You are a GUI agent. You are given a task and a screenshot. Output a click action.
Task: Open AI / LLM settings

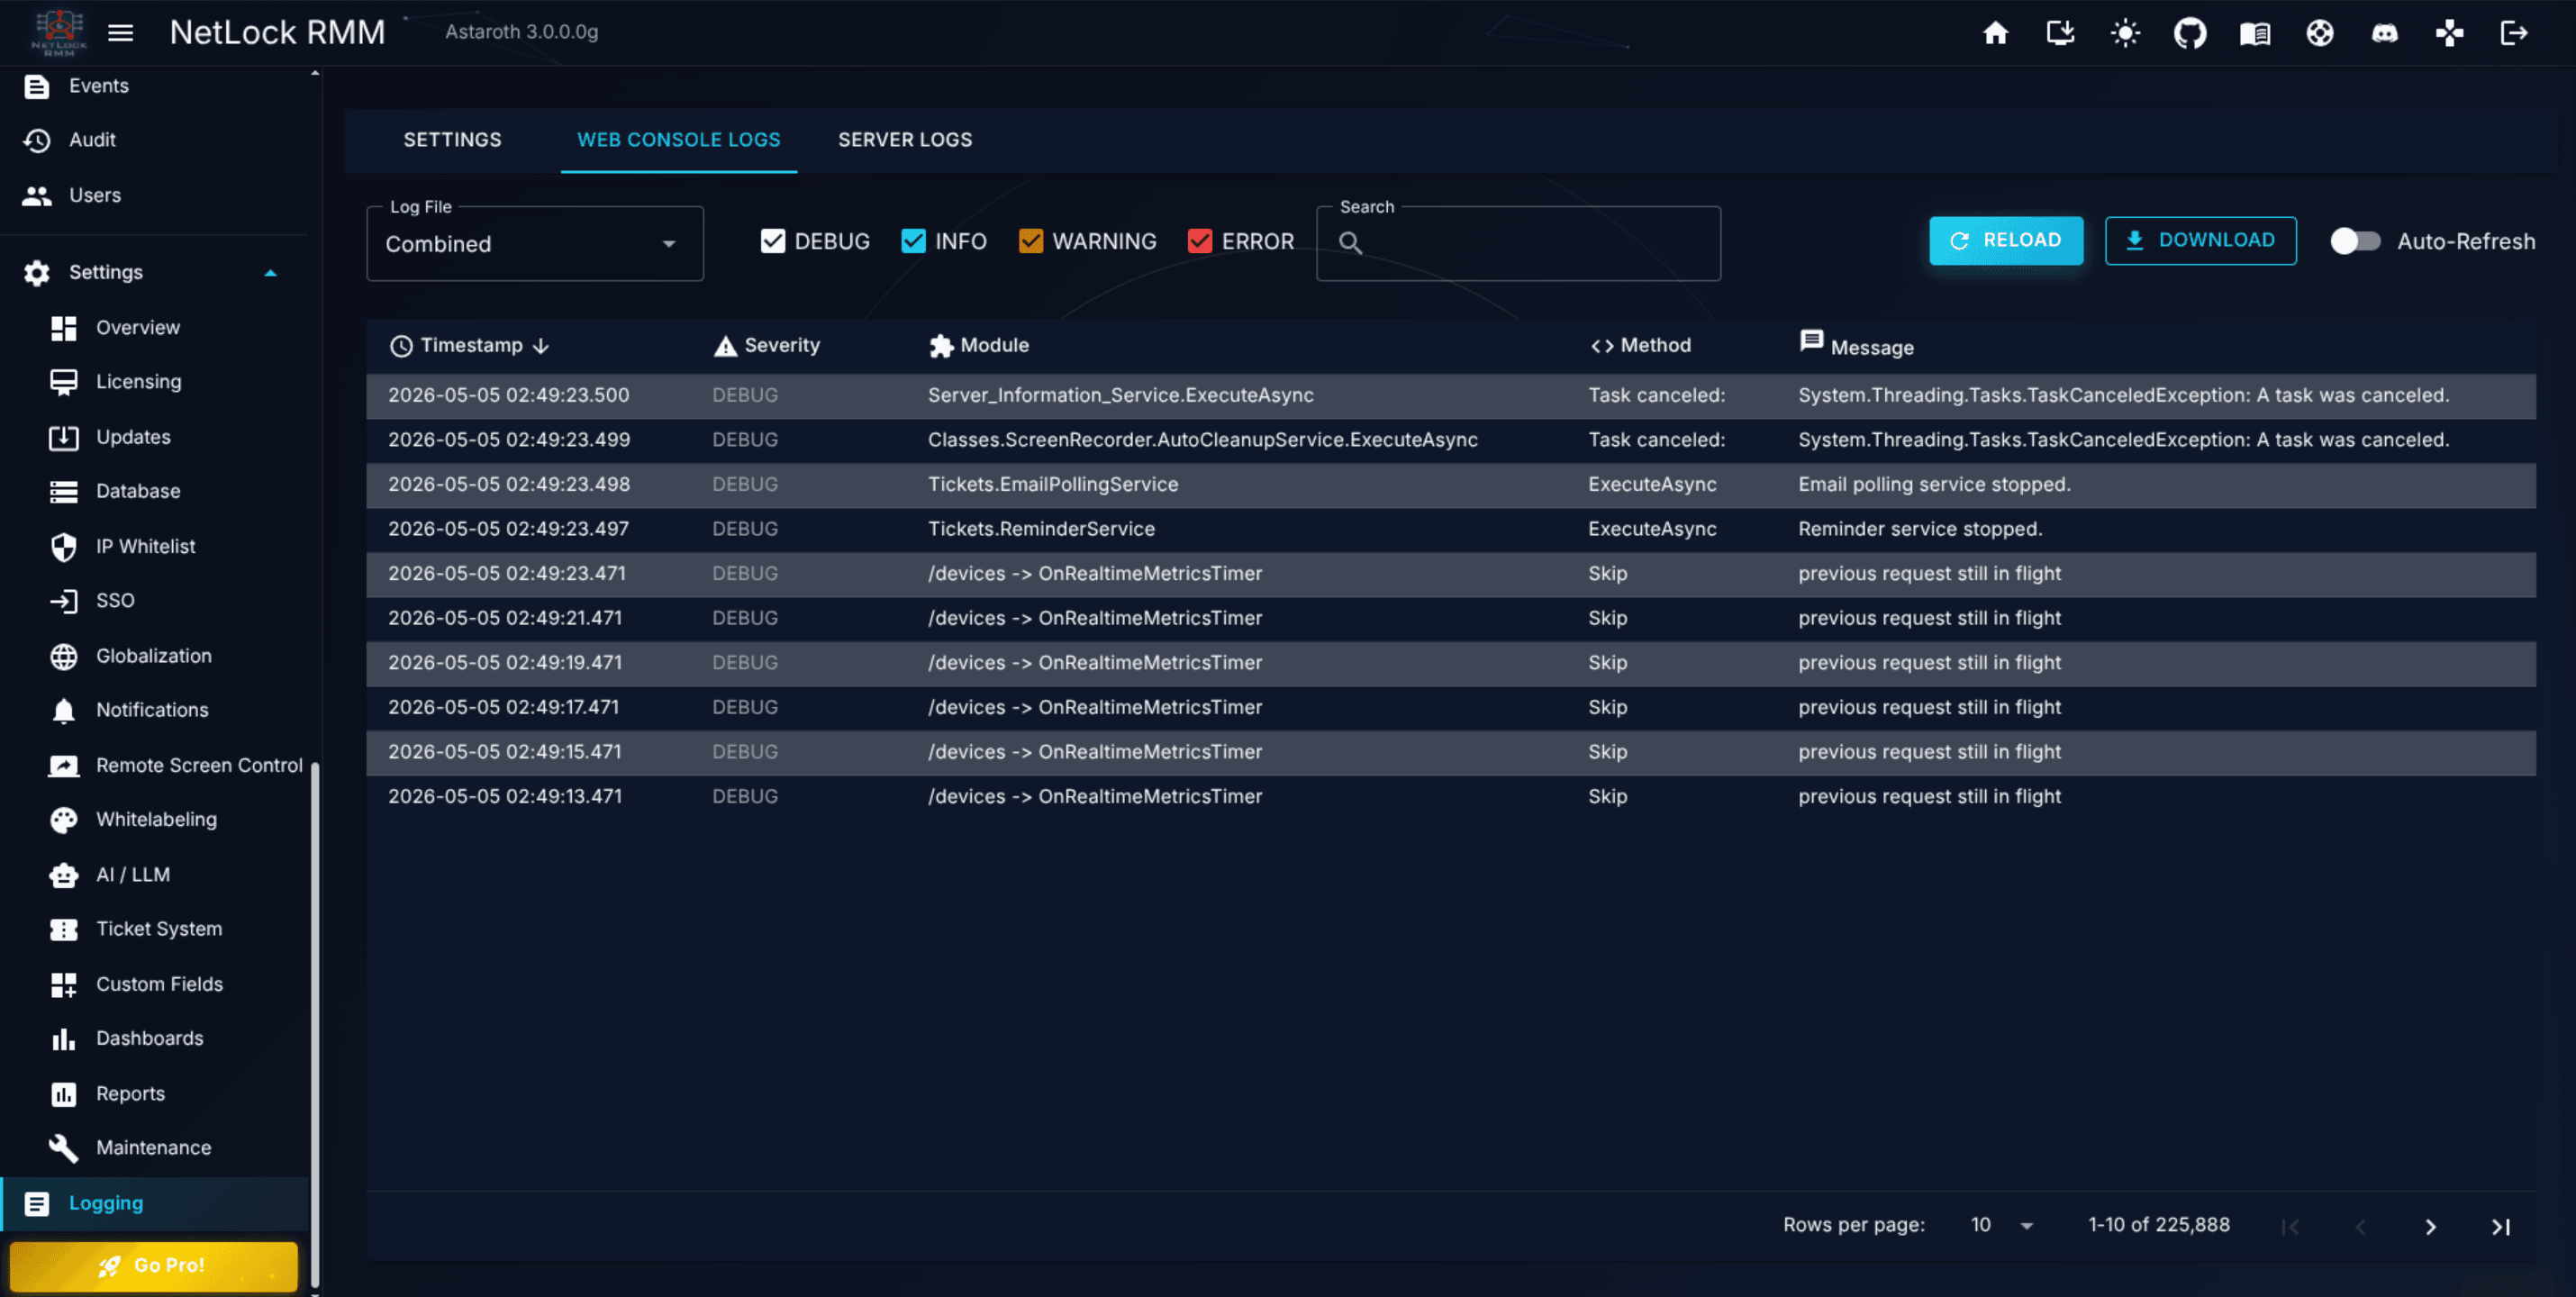[155, 874]
